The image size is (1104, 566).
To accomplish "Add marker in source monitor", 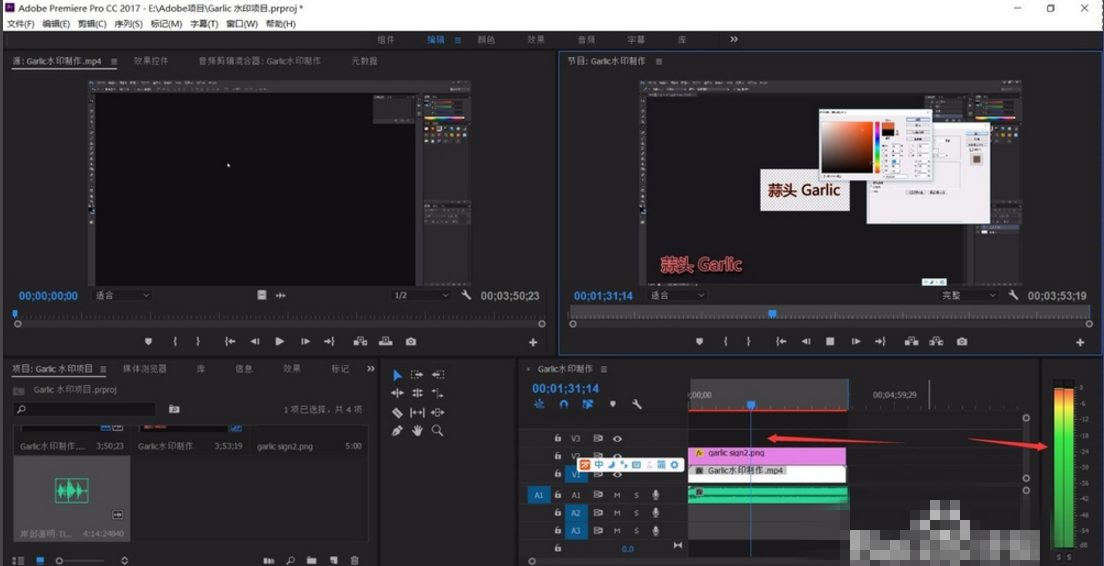I will coord(149,342).
